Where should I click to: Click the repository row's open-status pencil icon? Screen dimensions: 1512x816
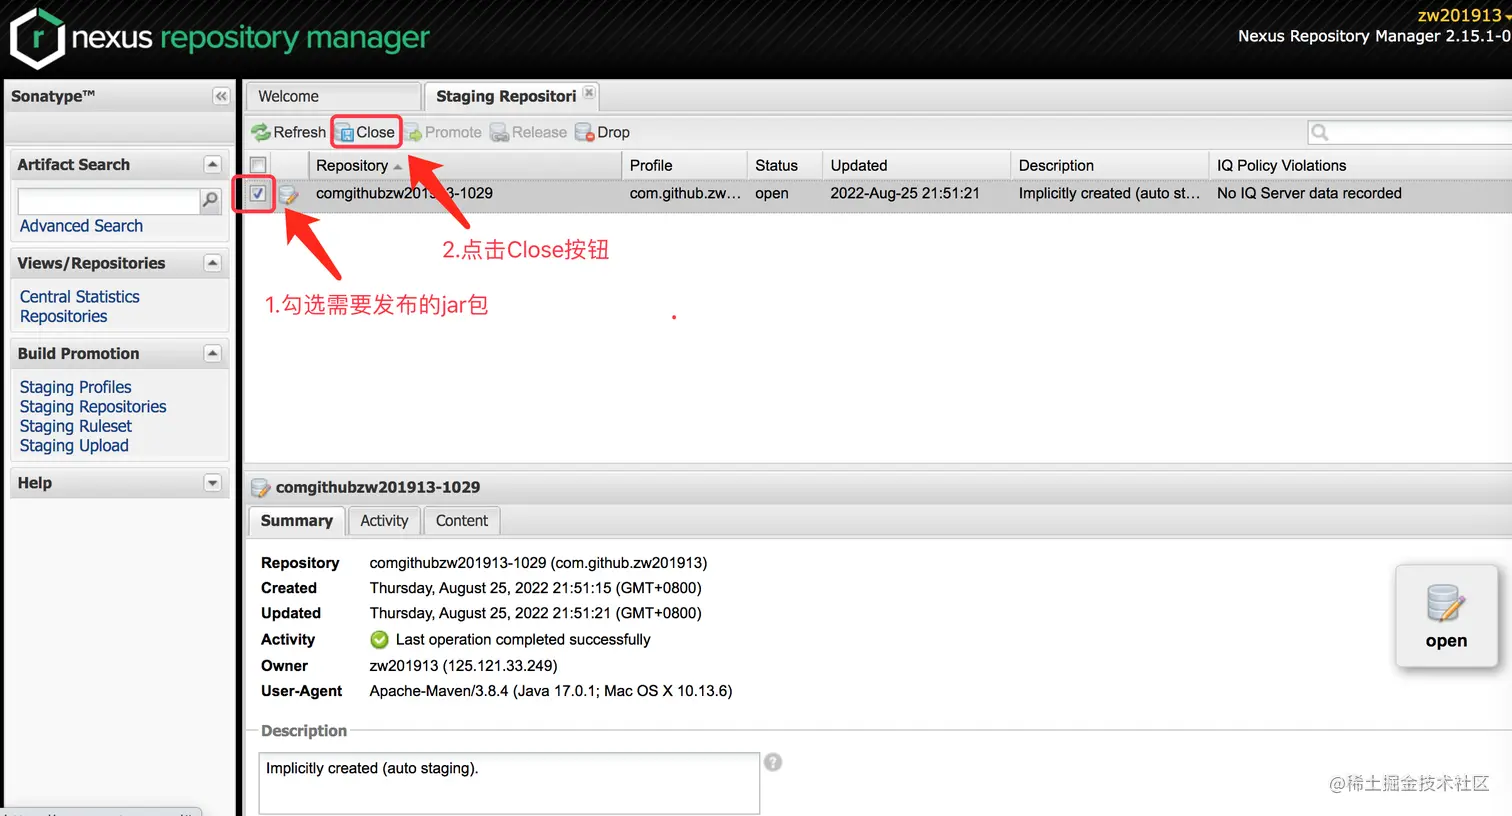pyautogui.click(x=289, y=194)
